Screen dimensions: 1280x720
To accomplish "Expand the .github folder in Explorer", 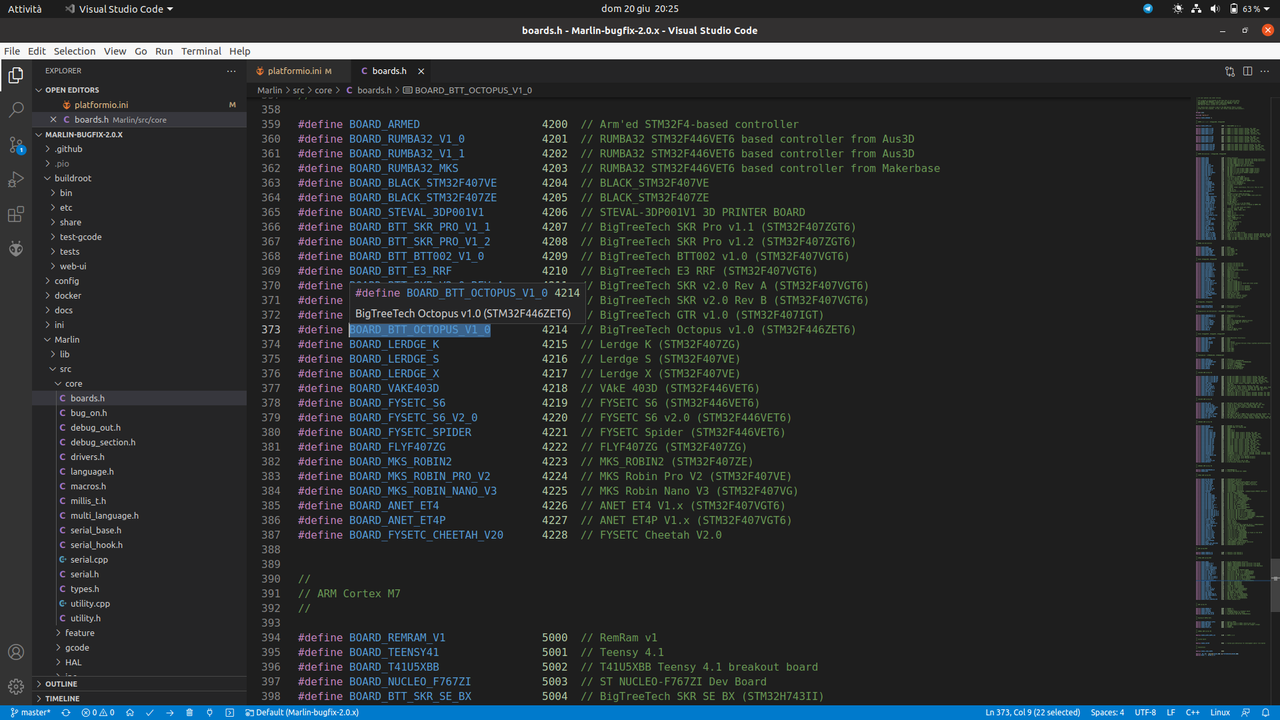I will tap(68, 148).
